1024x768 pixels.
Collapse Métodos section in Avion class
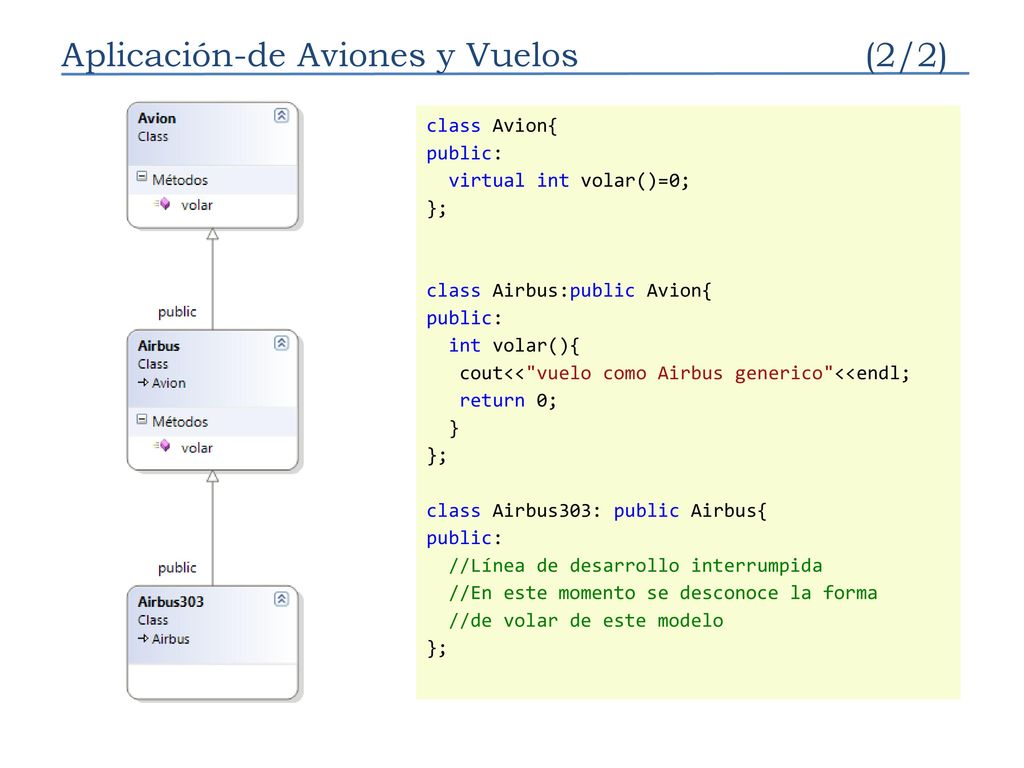click(142, 176)
